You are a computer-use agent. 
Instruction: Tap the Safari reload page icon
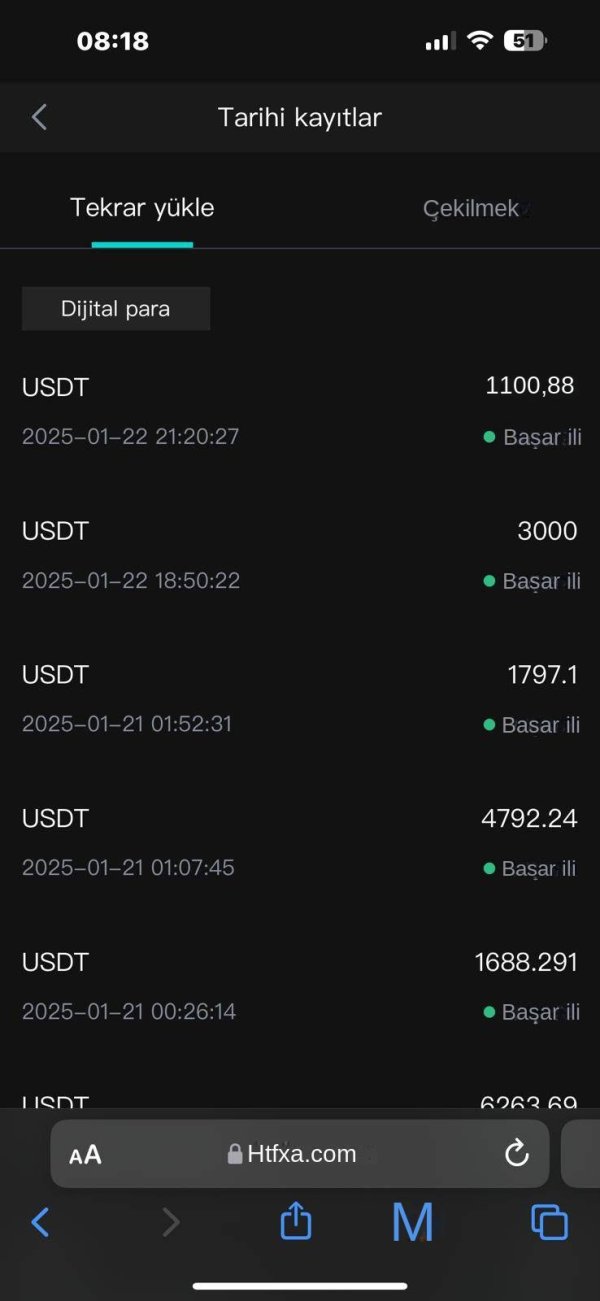point(516,1154)
